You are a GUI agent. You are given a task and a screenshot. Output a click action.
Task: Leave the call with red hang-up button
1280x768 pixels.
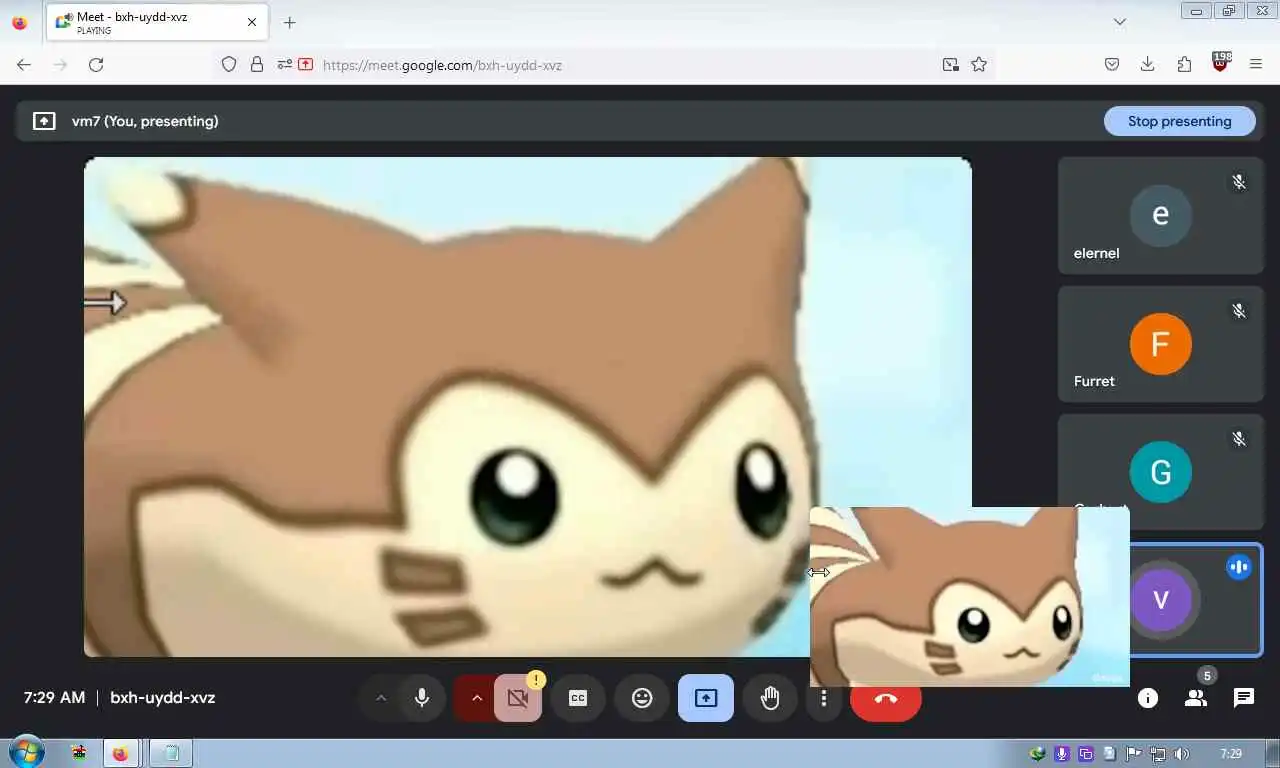point(886,698)
